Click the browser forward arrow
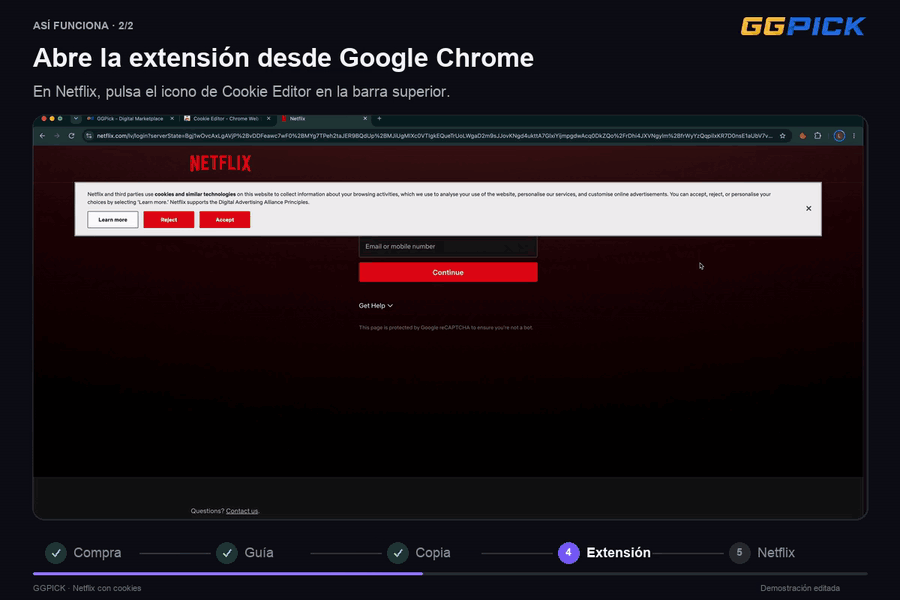This screenshot has height=600, width=900. [x=57, y=136]
